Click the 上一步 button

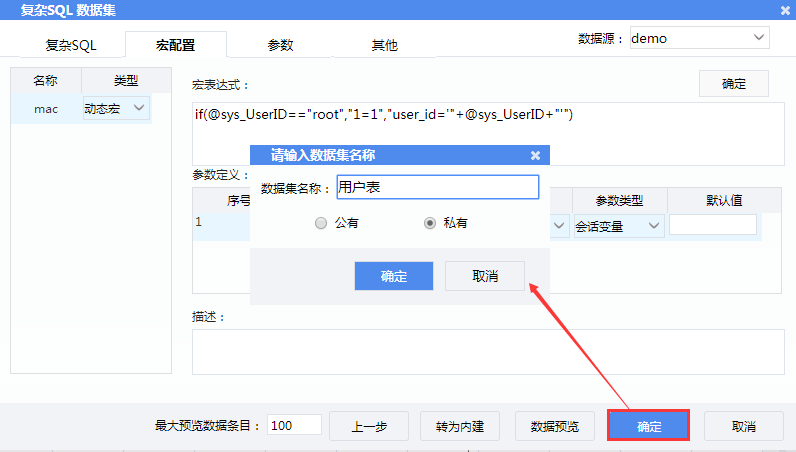coord(369,426)
